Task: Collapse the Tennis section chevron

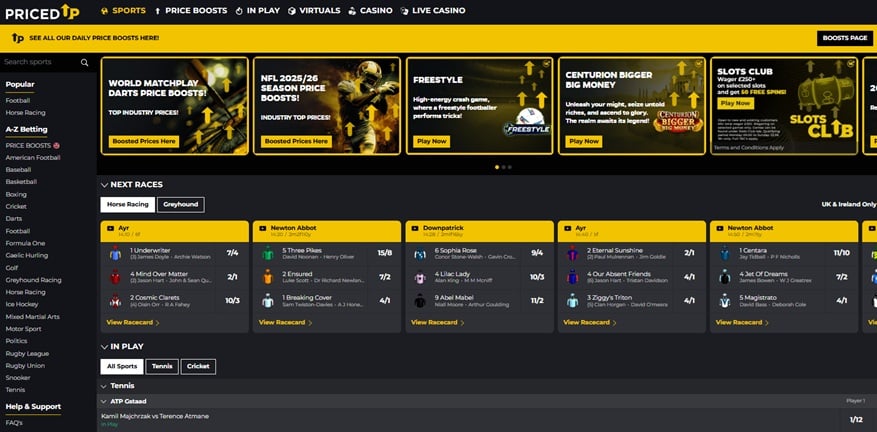Action: click(x=103, y=386)
